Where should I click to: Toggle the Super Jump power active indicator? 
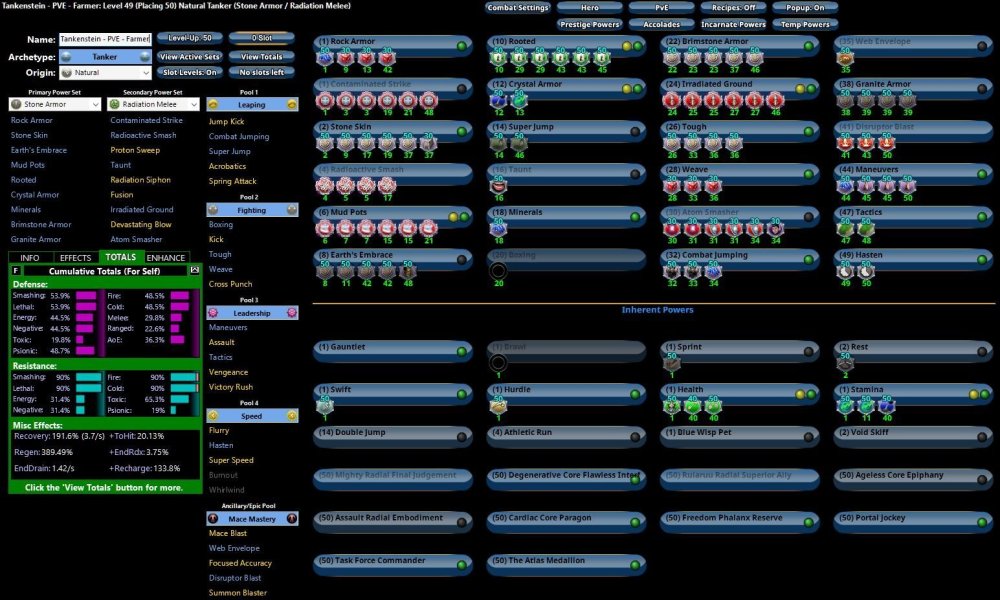coord(635,130)
